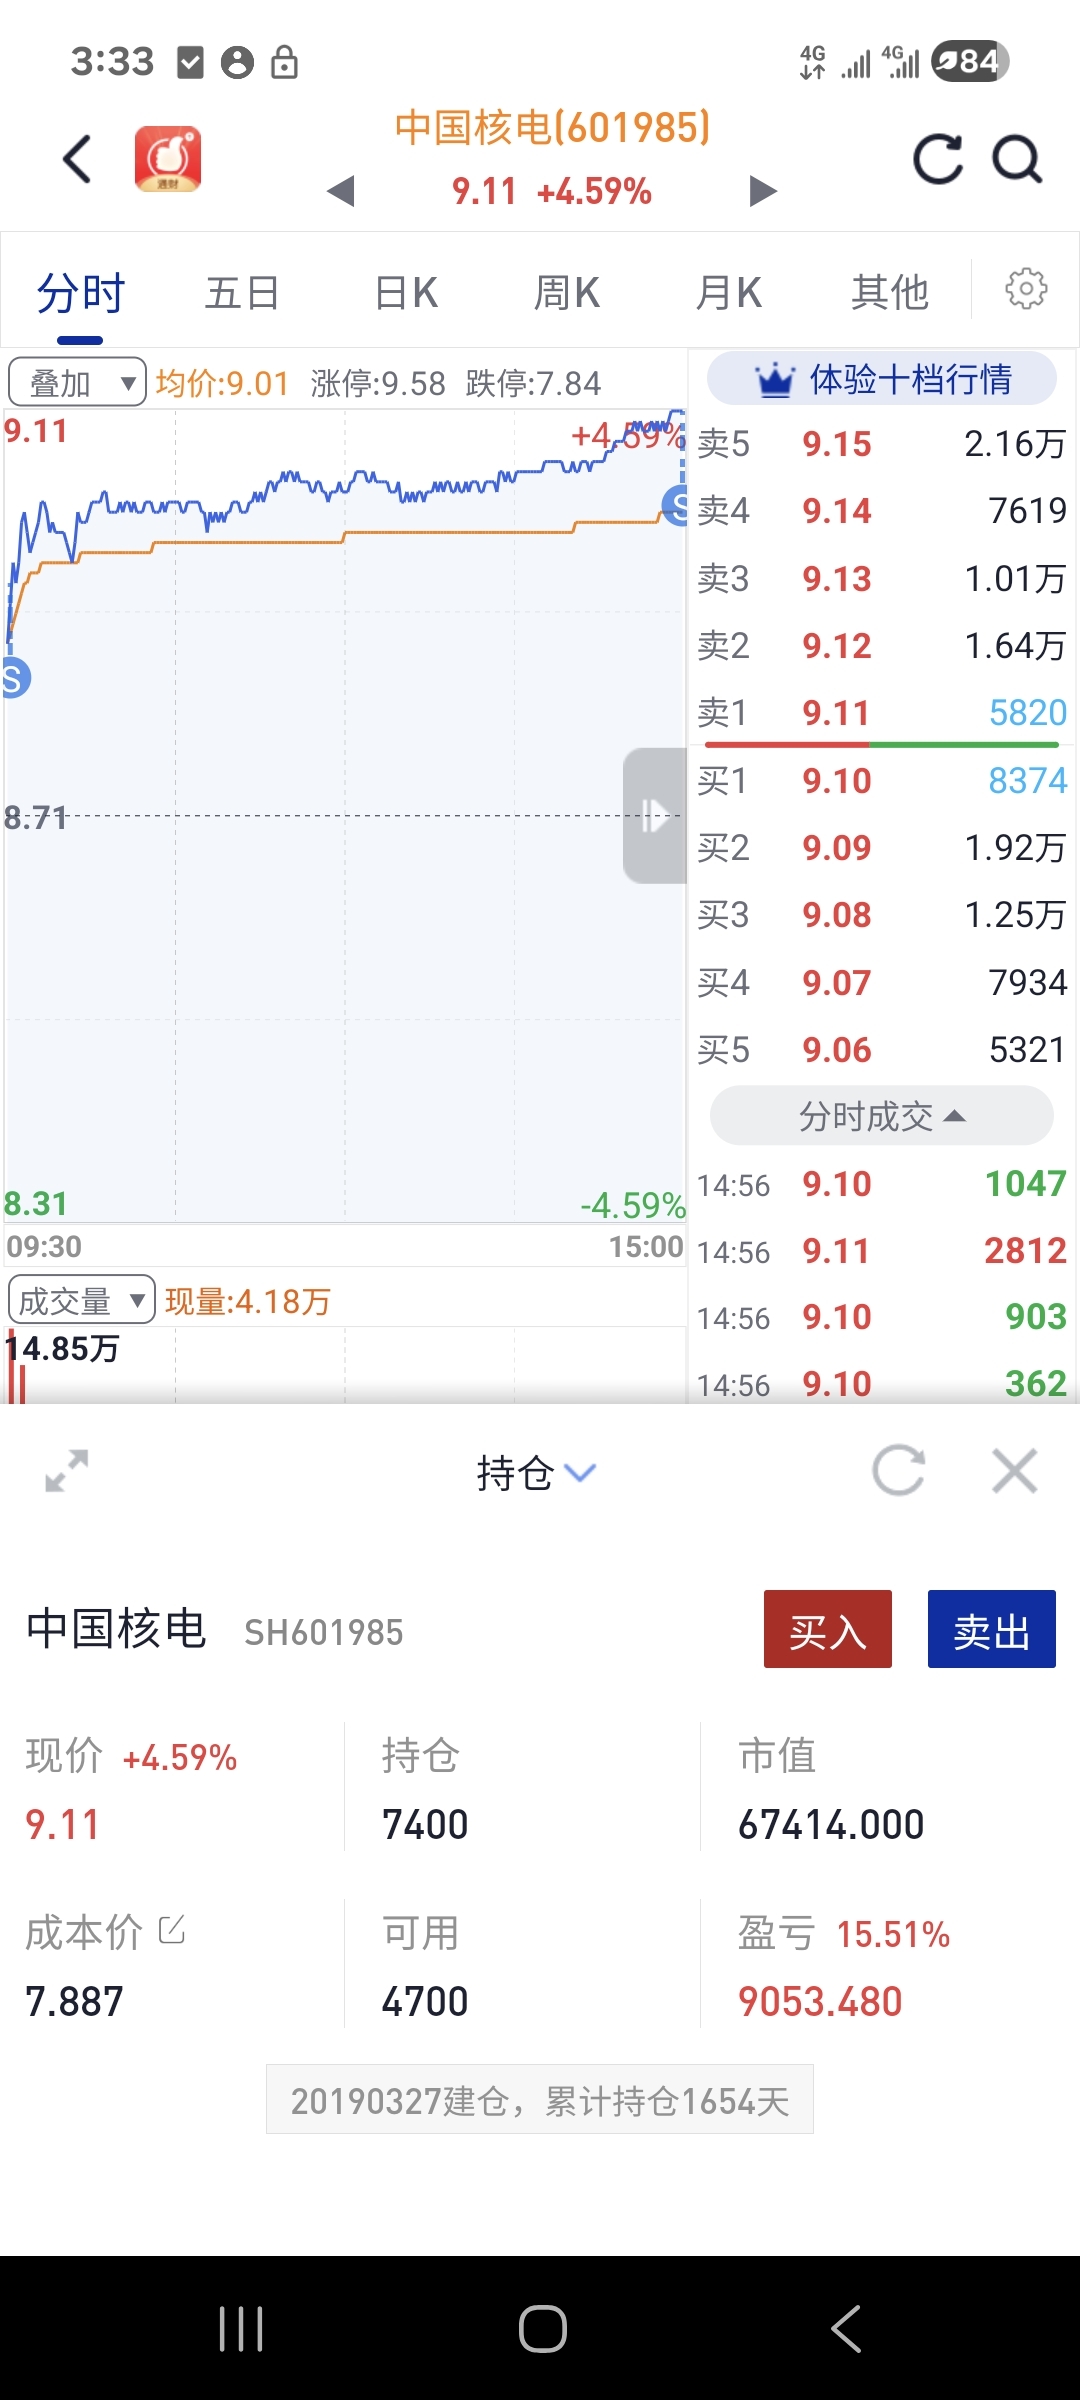Screen dimensions: 1080x2400
Task: Tap the S marker at chart start
Action: pyautogui.click(x=14, y=678)
